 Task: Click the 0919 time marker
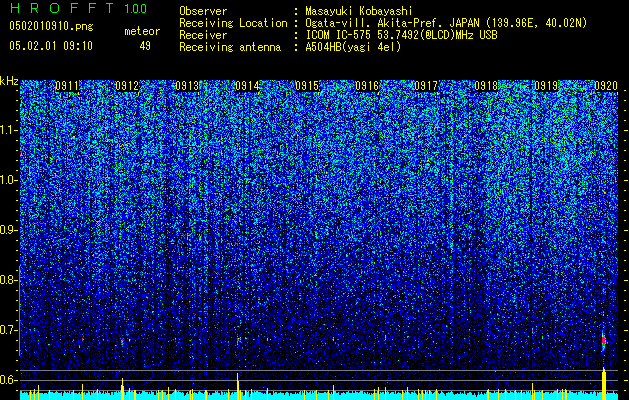[x=546, y=86]
